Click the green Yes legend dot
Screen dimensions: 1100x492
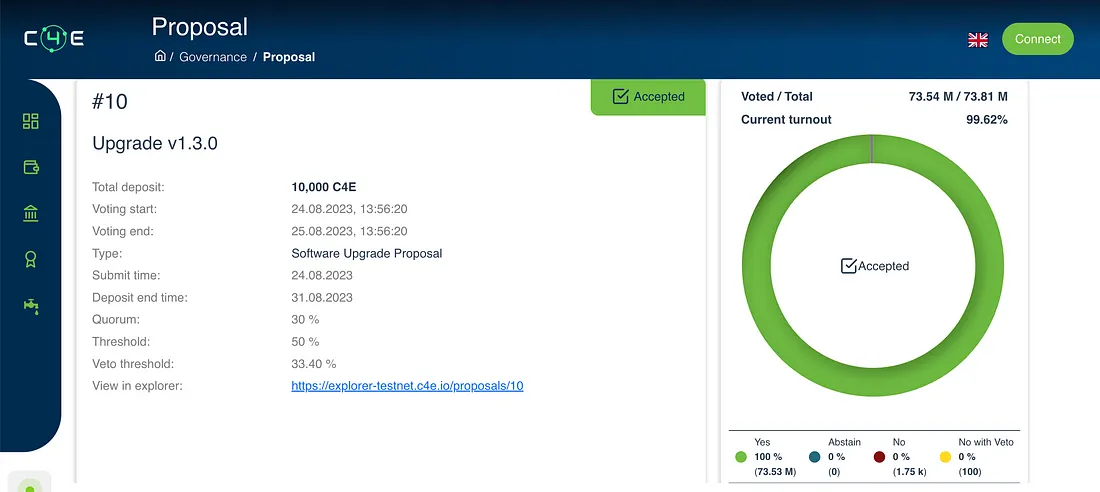point(741,457)
